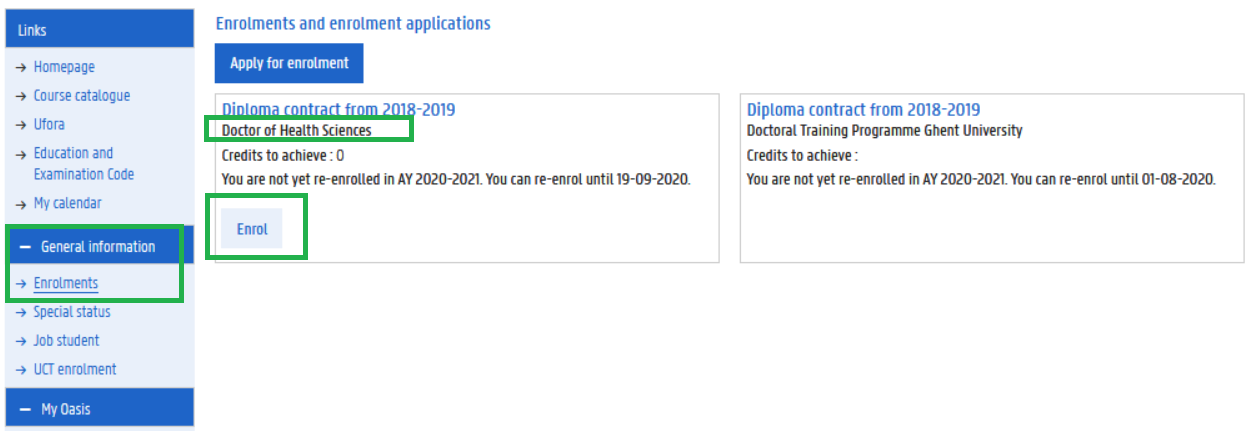Open the Course catalogue link
The image size is (1254, 431).
pos(82,96)
